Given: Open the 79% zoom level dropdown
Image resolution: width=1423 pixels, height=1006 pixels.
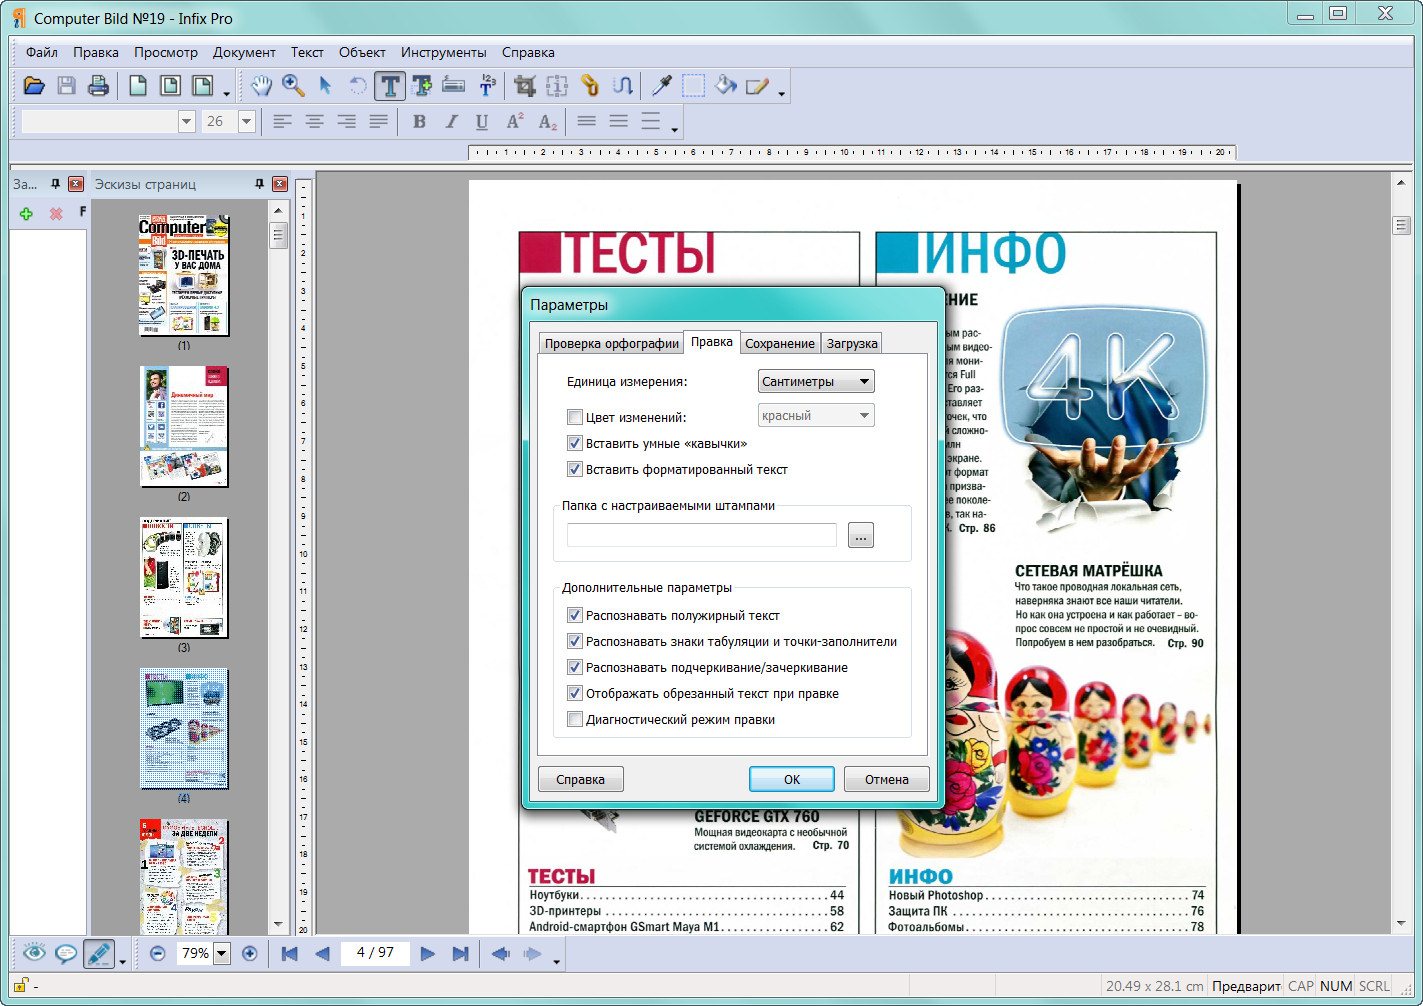Looking at the screenshot, I should pos(222,953).
